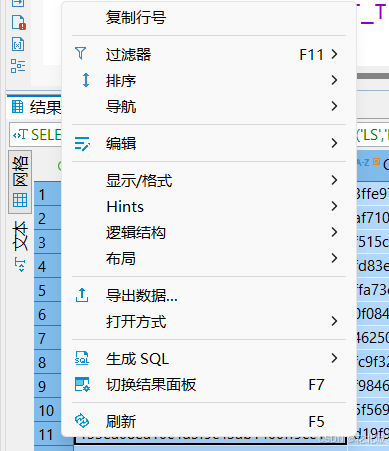The width and height of the screenshot is (389, 451).
Task: Open the 排序 submenu
Action: click(x=209, y=80)
